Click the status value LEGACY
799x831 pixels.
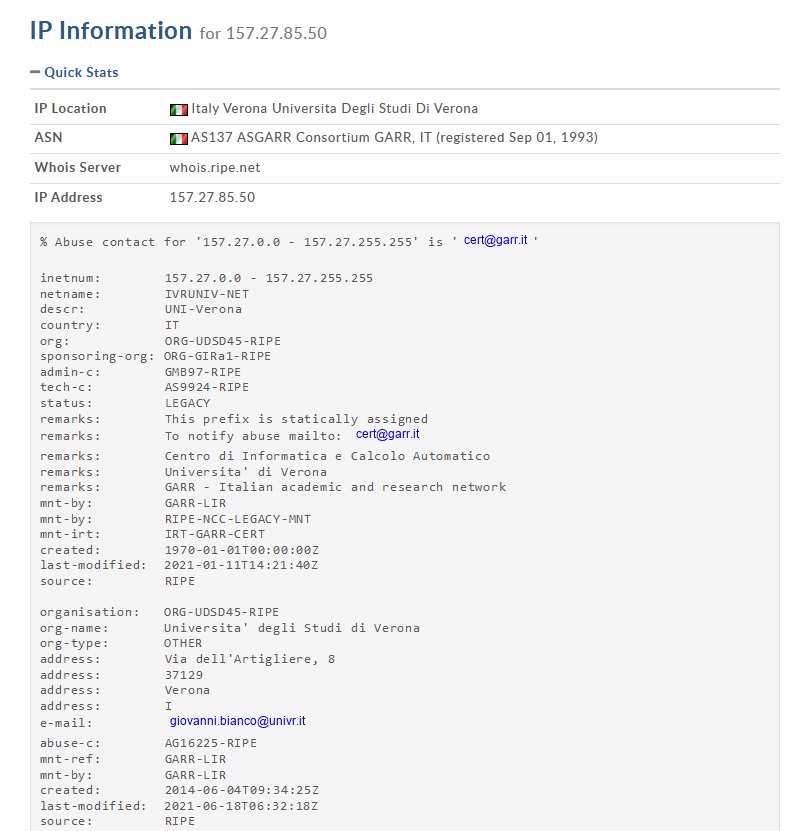(x=188, y=403)
